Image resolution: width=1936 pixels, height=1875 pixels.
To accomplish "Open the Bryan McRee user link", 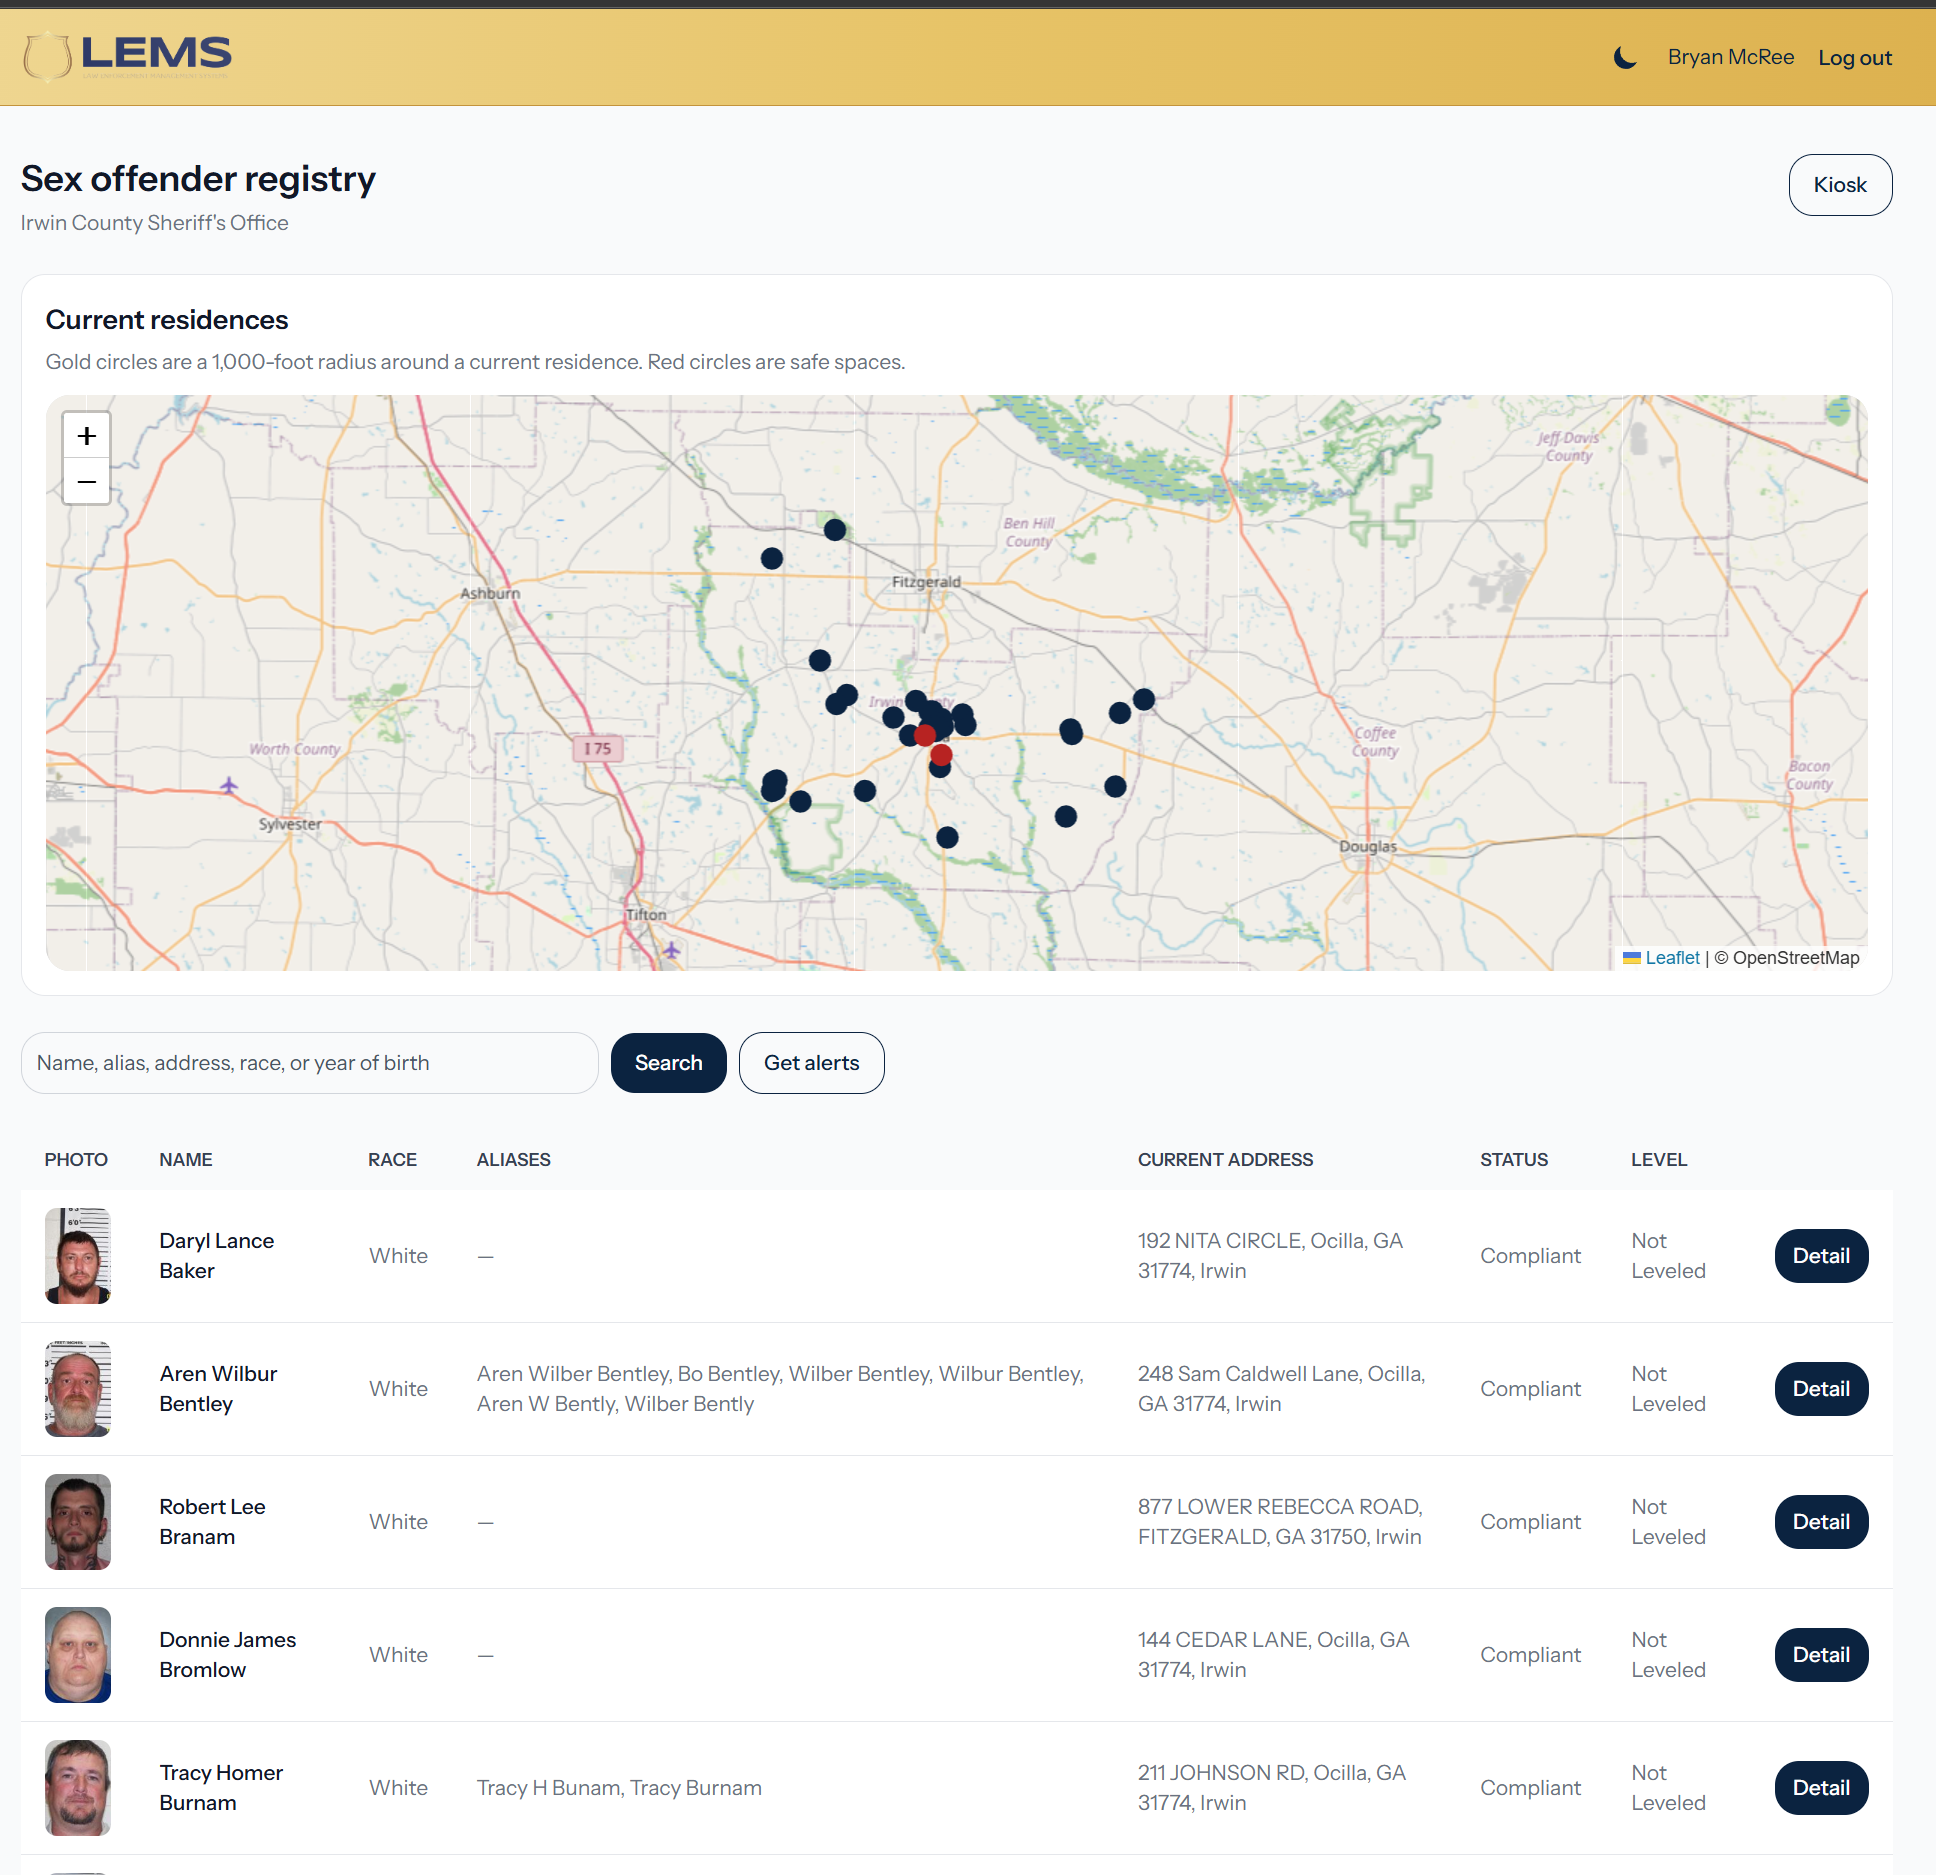I will [1730, 57].
